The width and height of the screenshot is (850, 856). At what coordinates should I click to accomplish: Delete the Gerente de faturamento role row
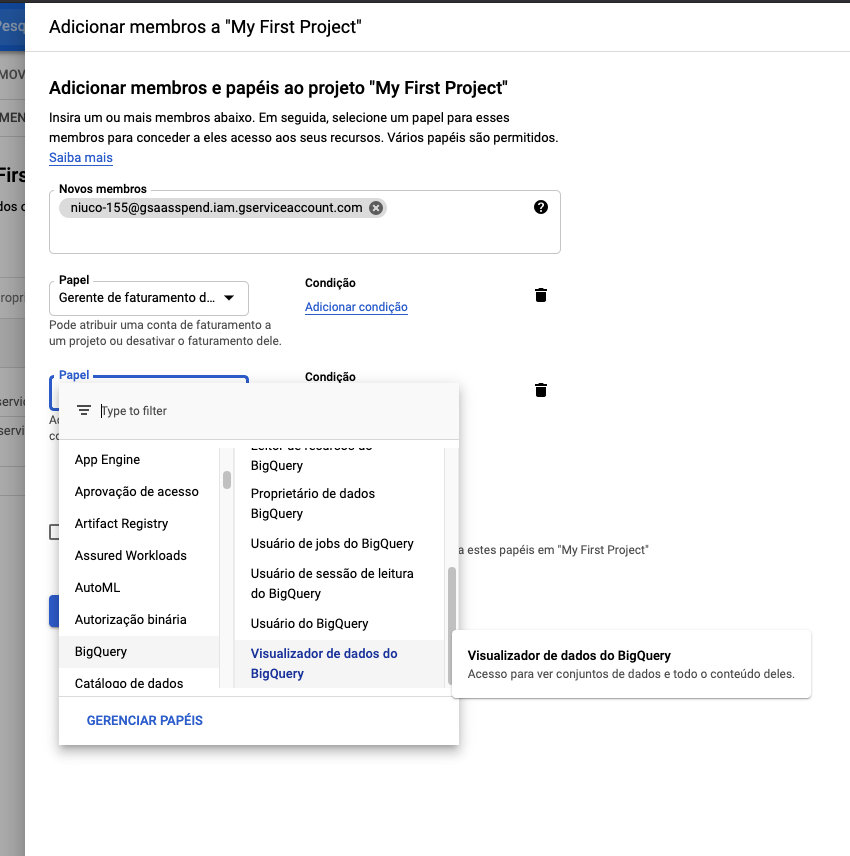point(540,295)
